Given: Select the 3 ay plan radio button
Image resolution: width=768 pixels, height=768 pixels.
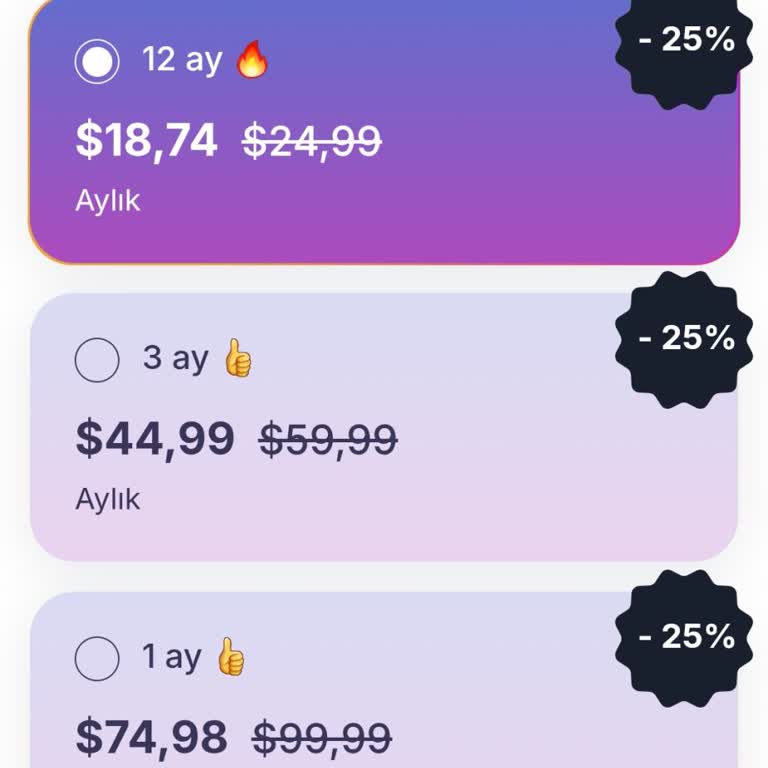Looking at the screenshot, I should [97, 359].
